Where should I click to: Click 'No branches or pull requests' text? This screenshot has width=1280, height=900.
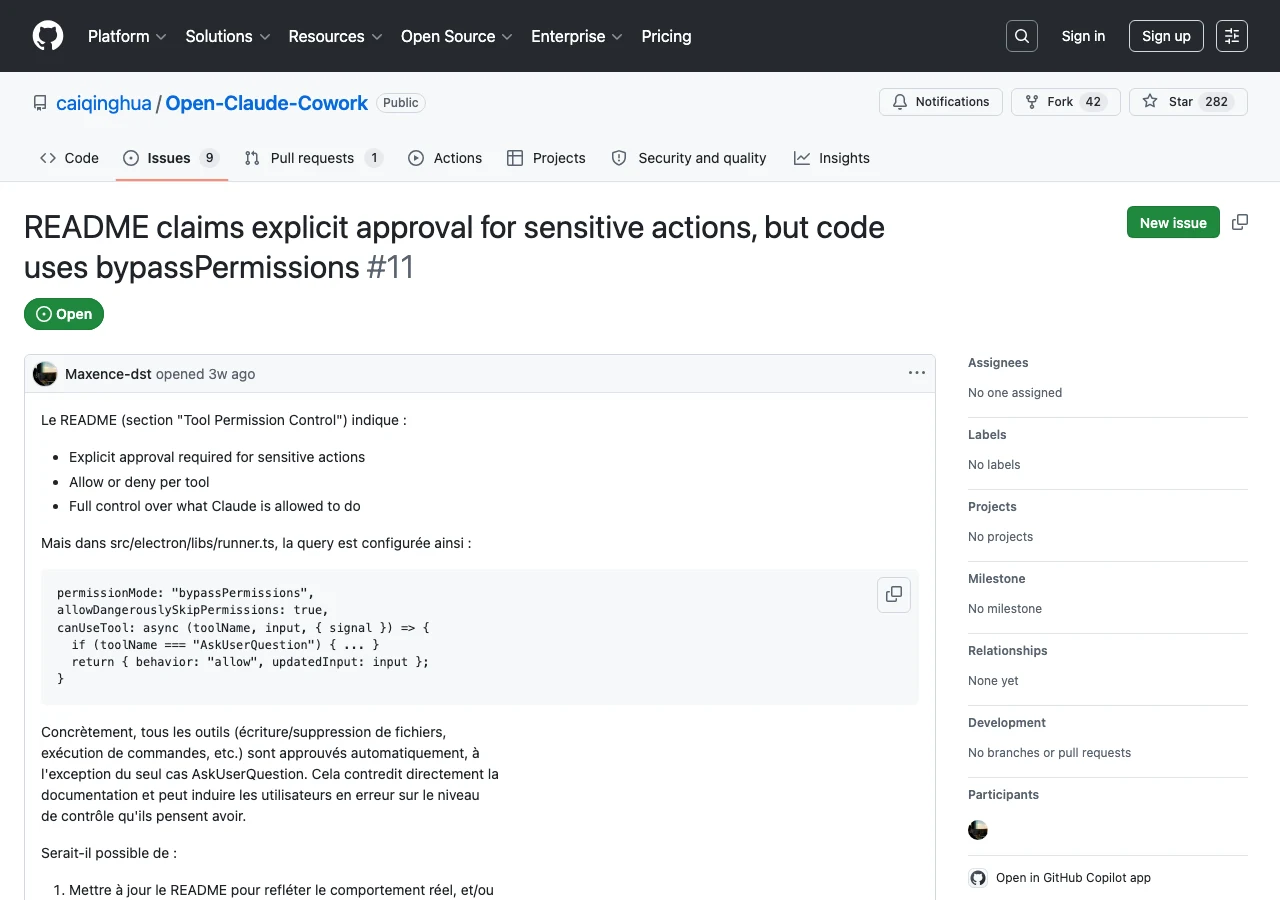click(x=1050, y=753)
